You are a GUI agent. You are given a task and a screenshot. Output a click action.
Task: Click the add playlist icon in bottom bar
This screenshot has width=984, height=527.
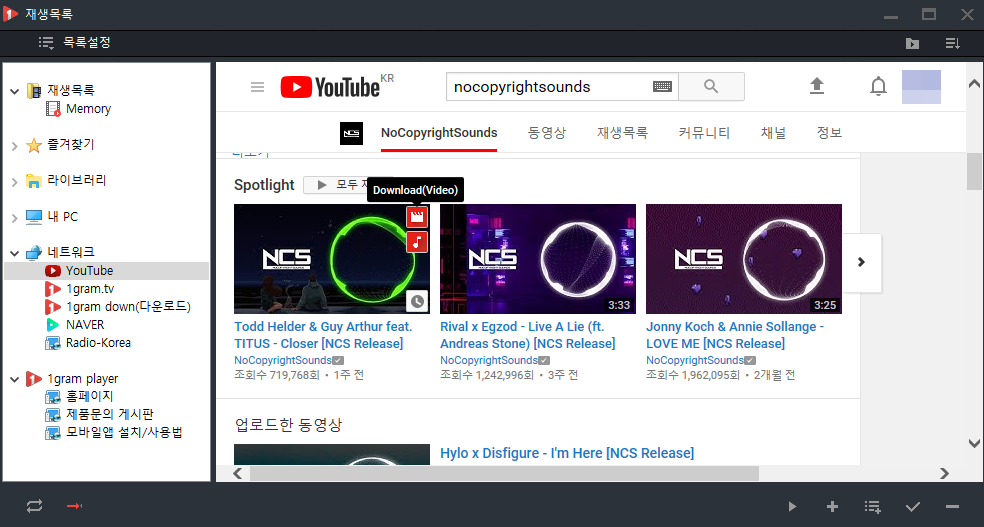click(872, 506)
